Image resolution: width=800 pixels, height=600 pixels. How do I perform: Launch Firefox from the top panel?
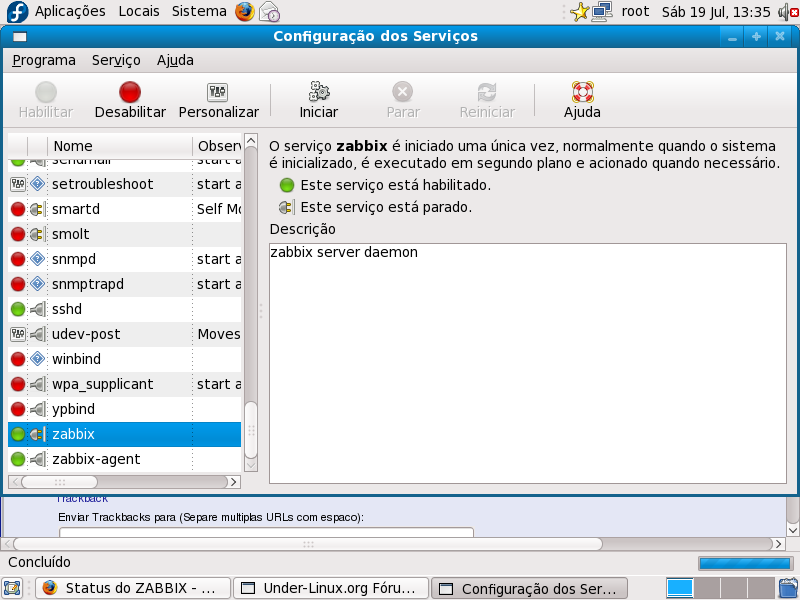point(245,11)
